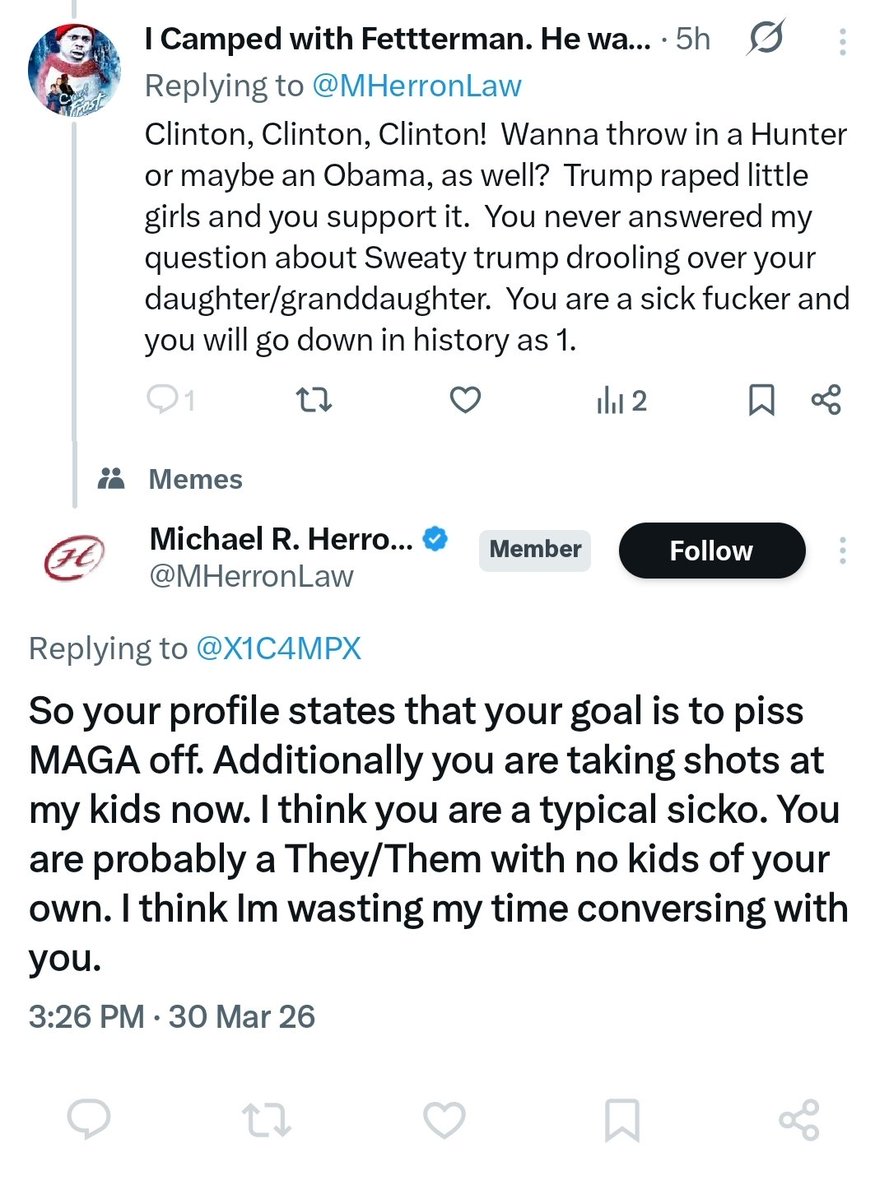The width and height of the screenshot is (889, 1199).
Task: Share the top reply tweet
Action: click(x=826, y=401)
